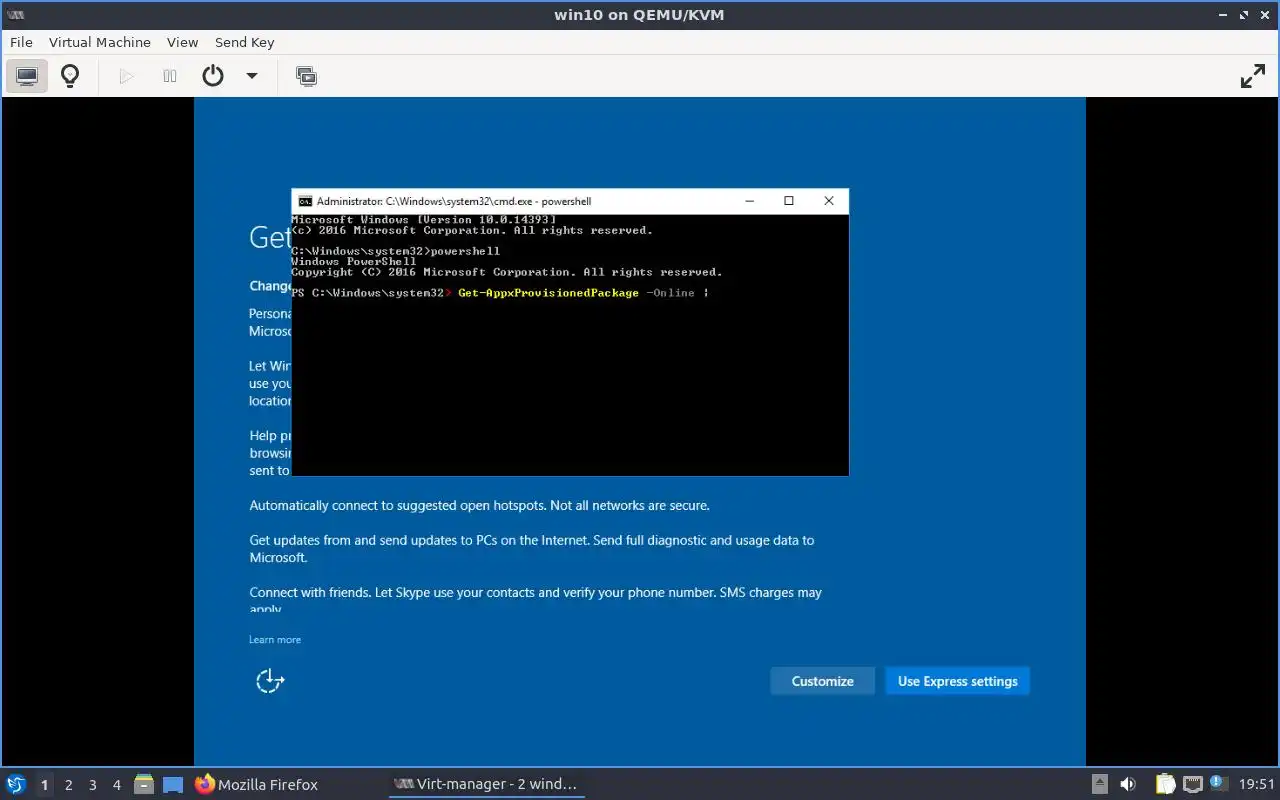Switch to workspace 3
Viewport: 1280px width, 800px height.
[x=93, y=785]
